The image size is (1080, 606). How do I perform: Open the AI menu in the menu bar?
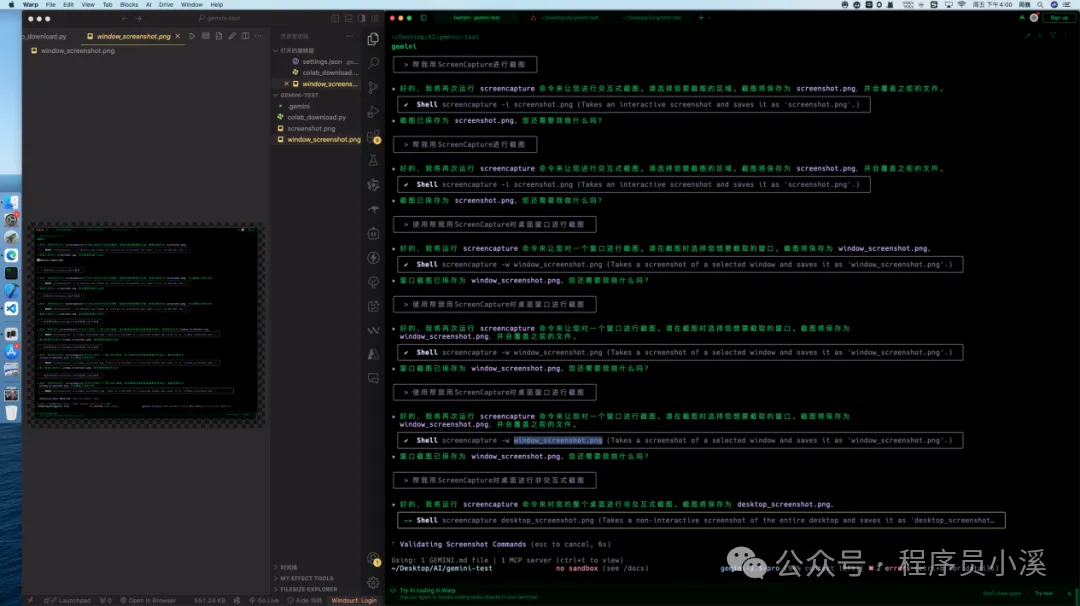(x=148, y=5)
